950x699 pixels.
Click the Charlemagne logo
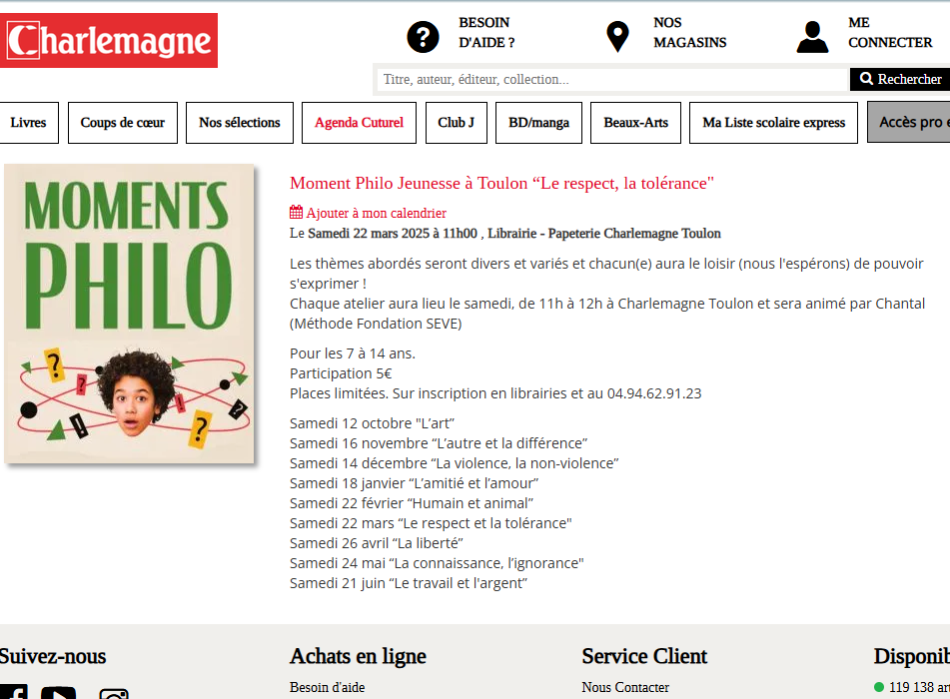pyautogui.click(x=109, y=41)
